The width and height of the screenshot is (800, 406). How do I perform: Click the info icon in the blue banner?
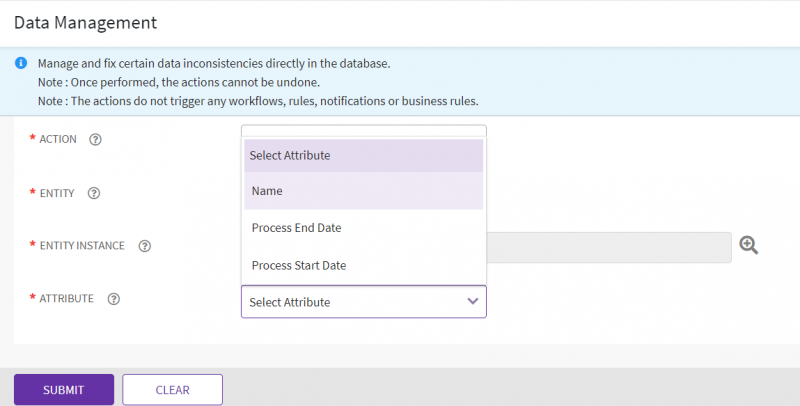(21, 63)
